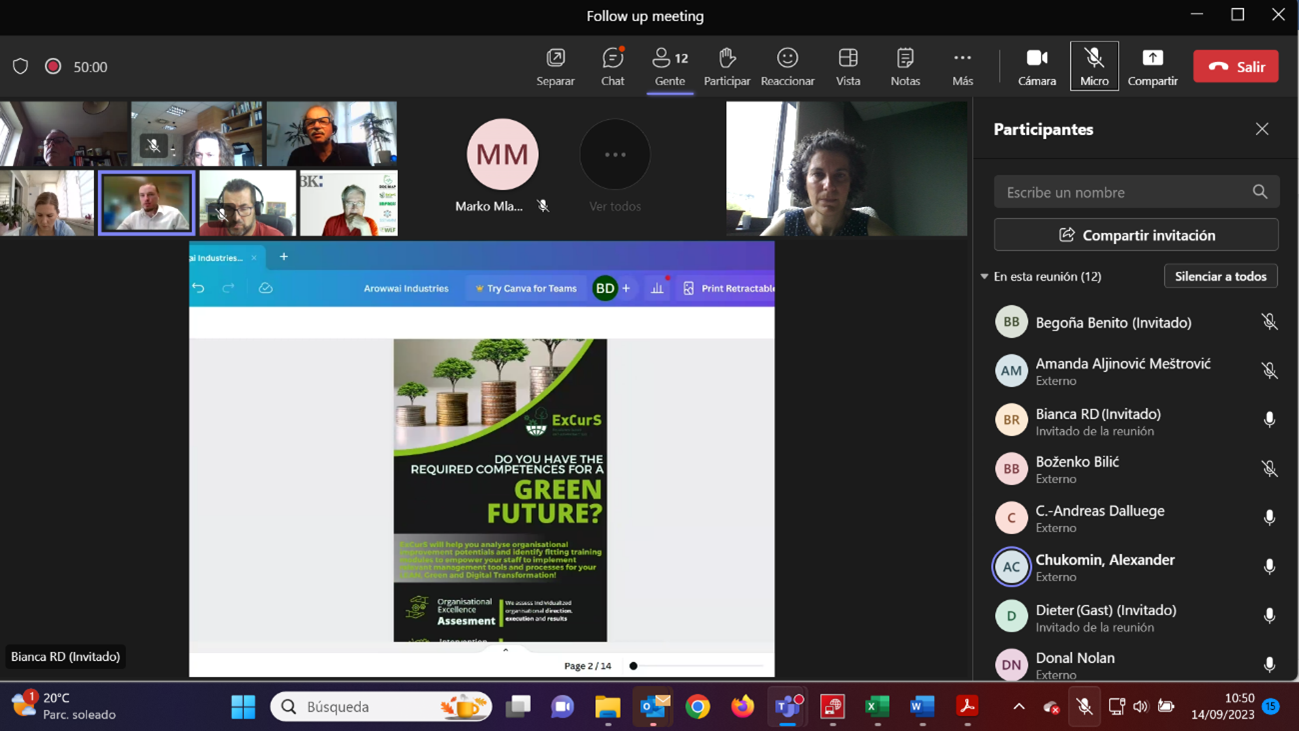Mute Donal Nolan in the list
This screenshot has height=731, width=1299.
tap(1269, 664)
